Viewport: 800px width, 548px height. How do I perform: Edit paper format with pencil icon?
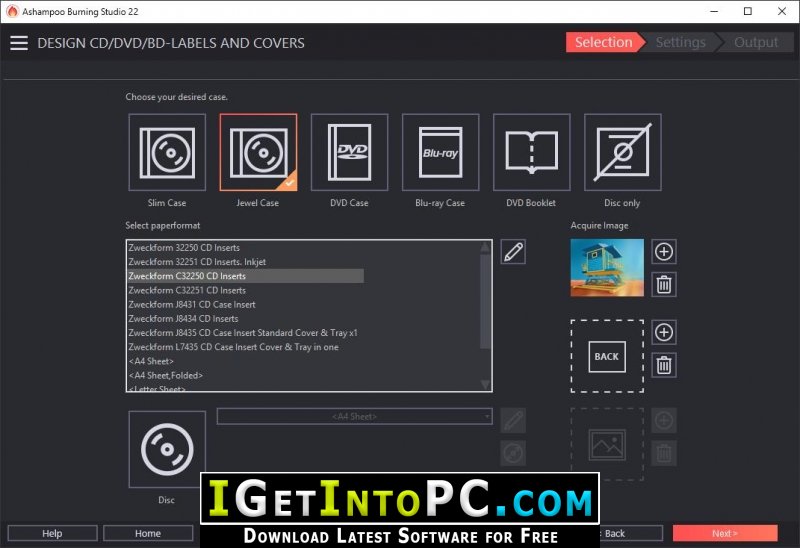tap(513, 252)
